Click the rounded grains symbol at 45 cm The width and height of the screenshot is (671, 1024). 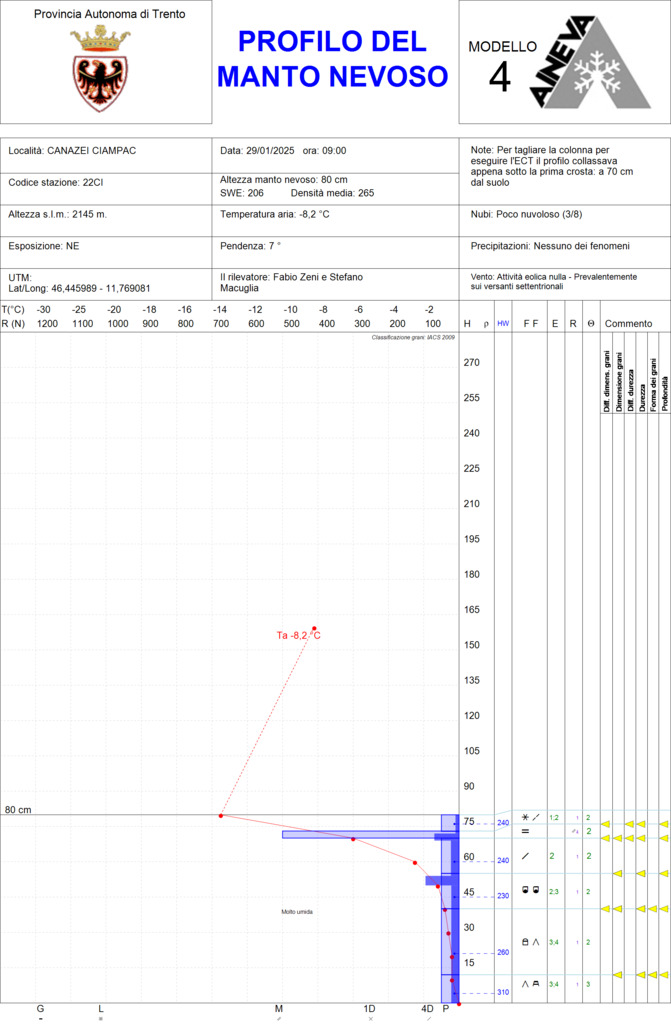tap(530, 890)
